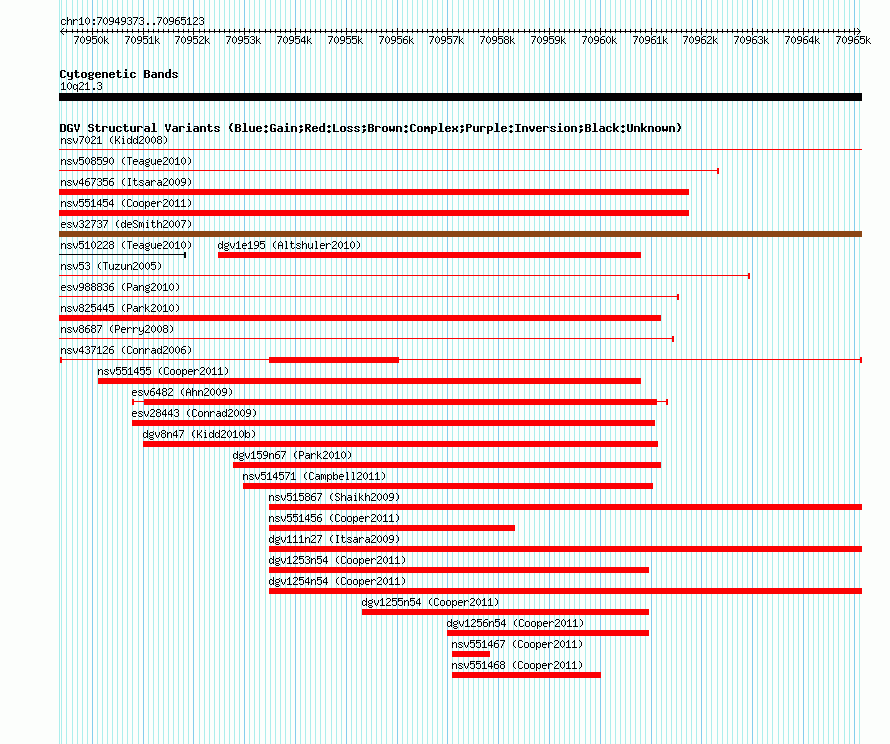The height and width of the screenshot is (744, 890).
Task: Click the 70953k ruler tick label
Action: click(x=243, y=40)
